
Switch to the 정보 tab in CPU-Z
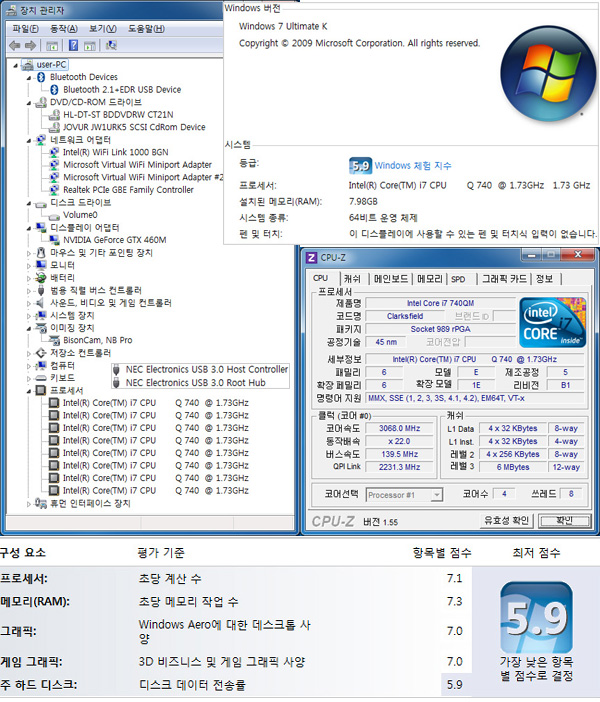click(x=544, y=279)
